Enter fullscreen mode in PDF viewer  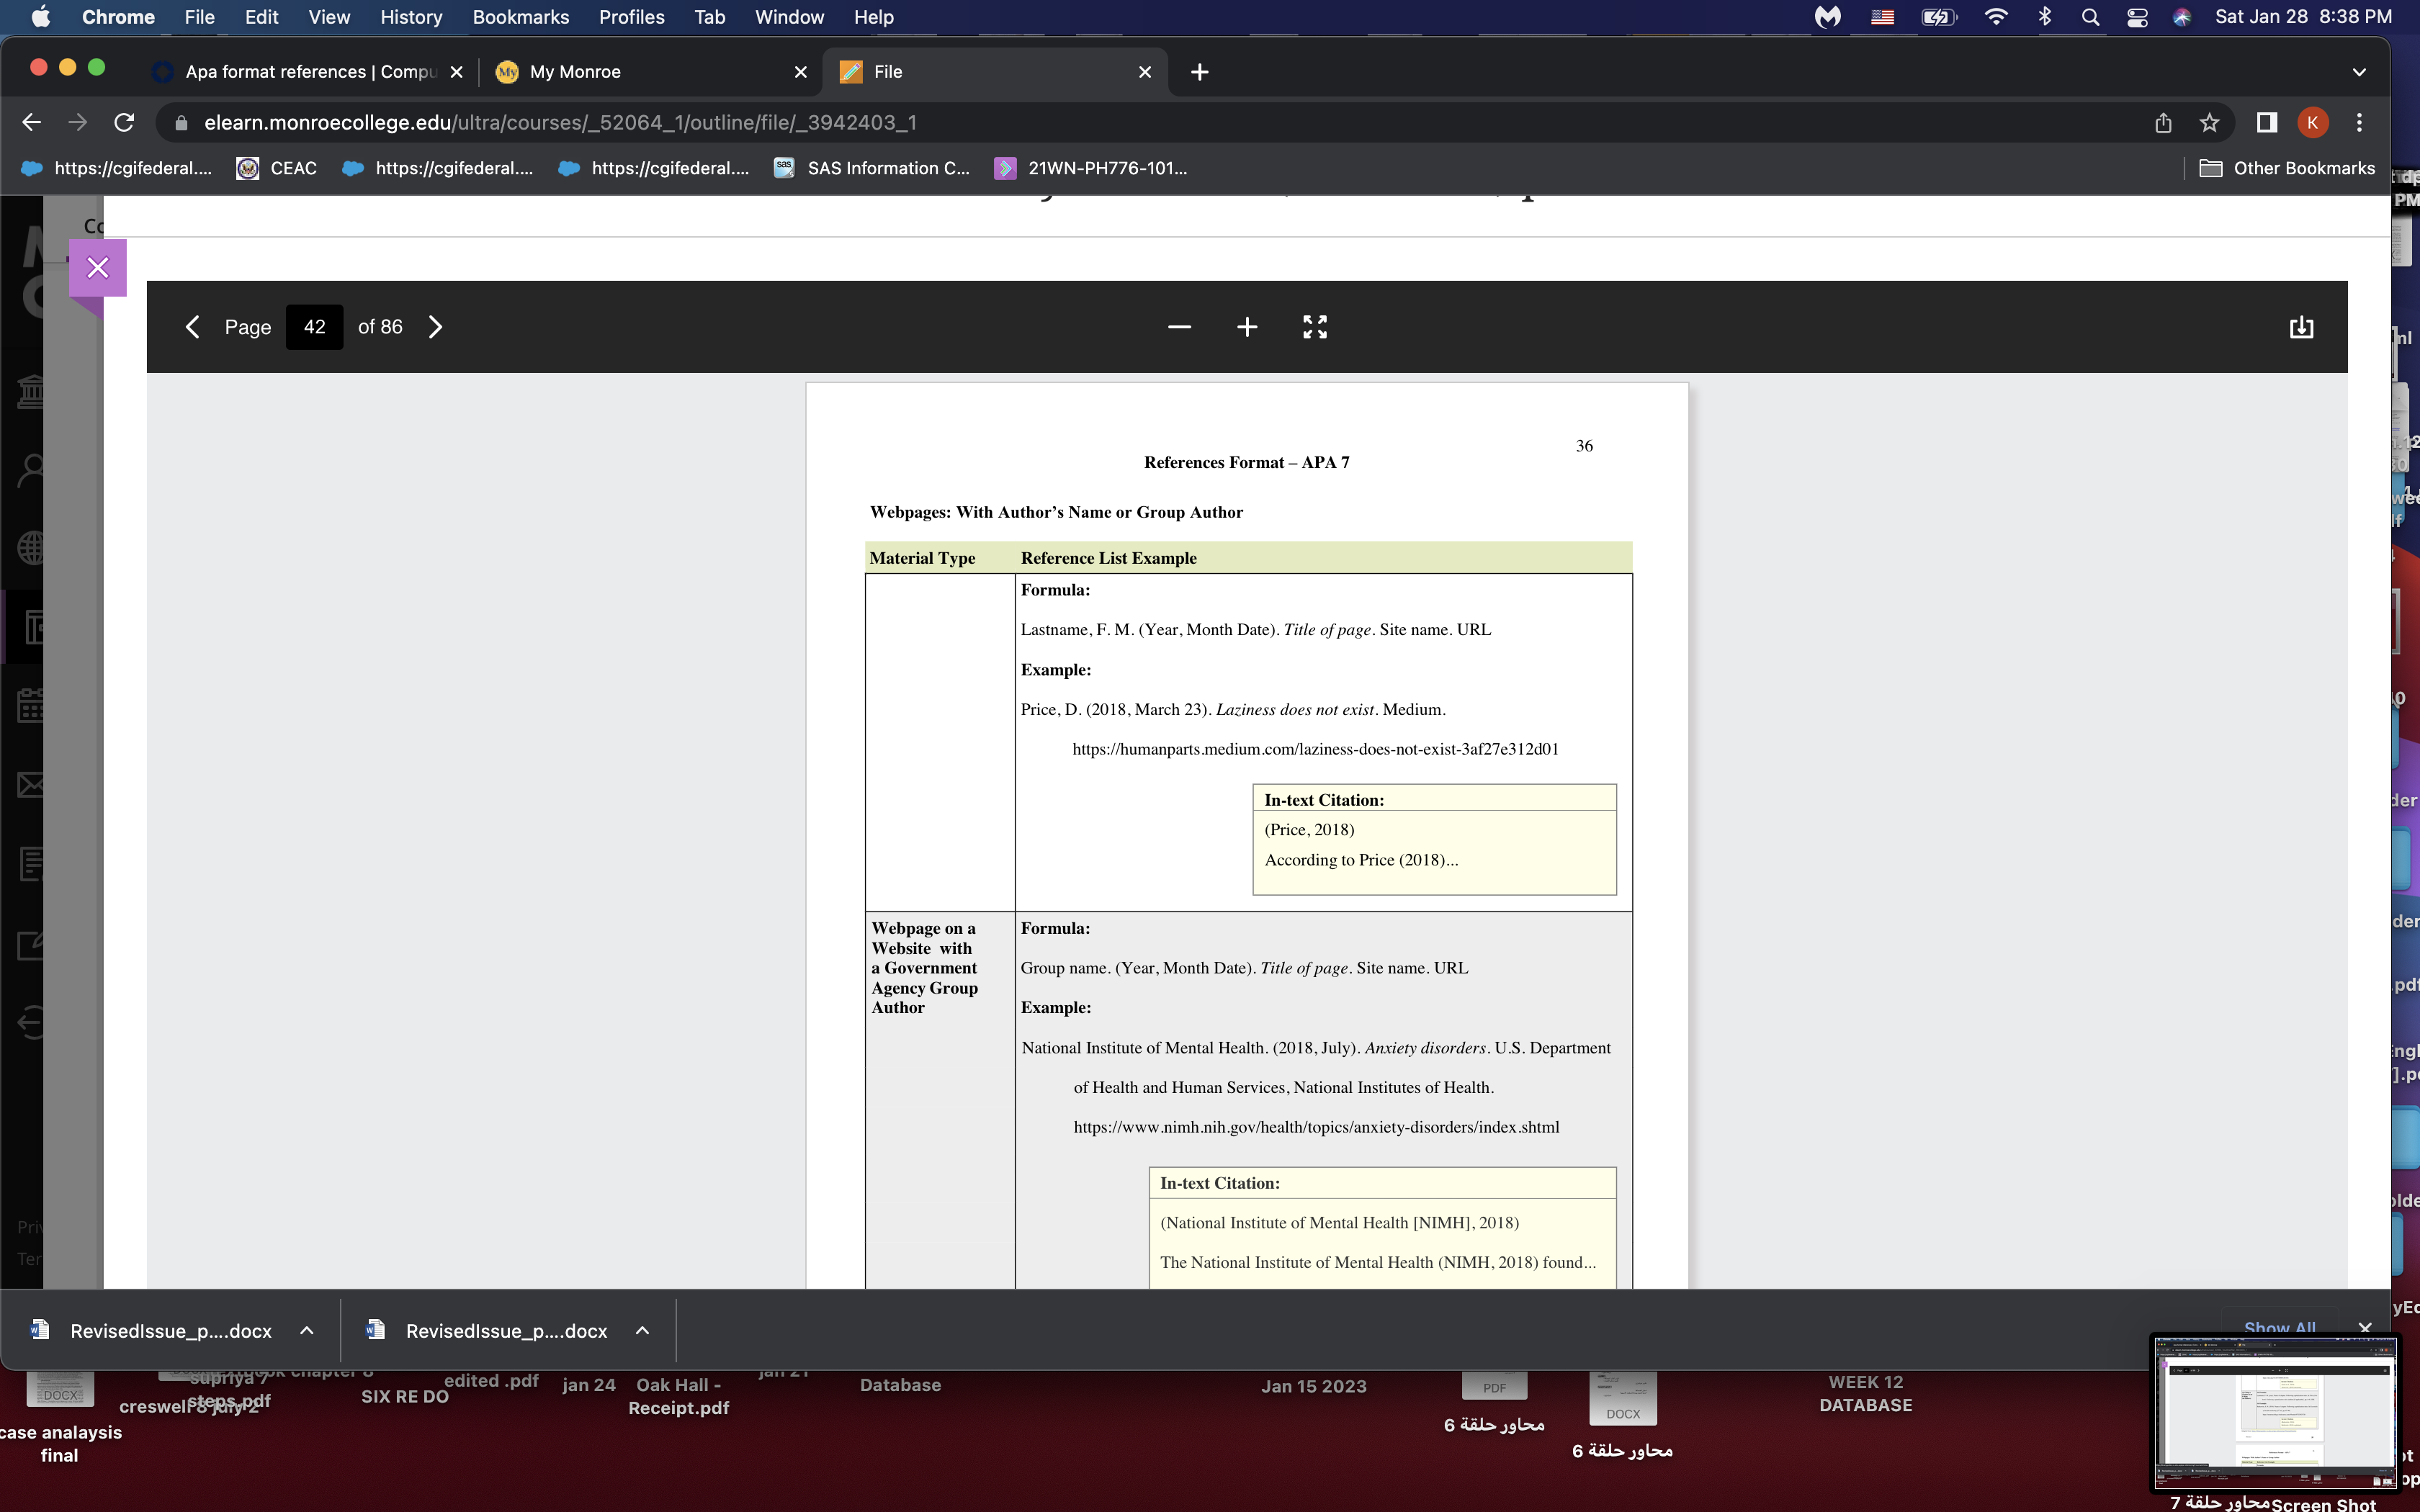[1315, 327]
